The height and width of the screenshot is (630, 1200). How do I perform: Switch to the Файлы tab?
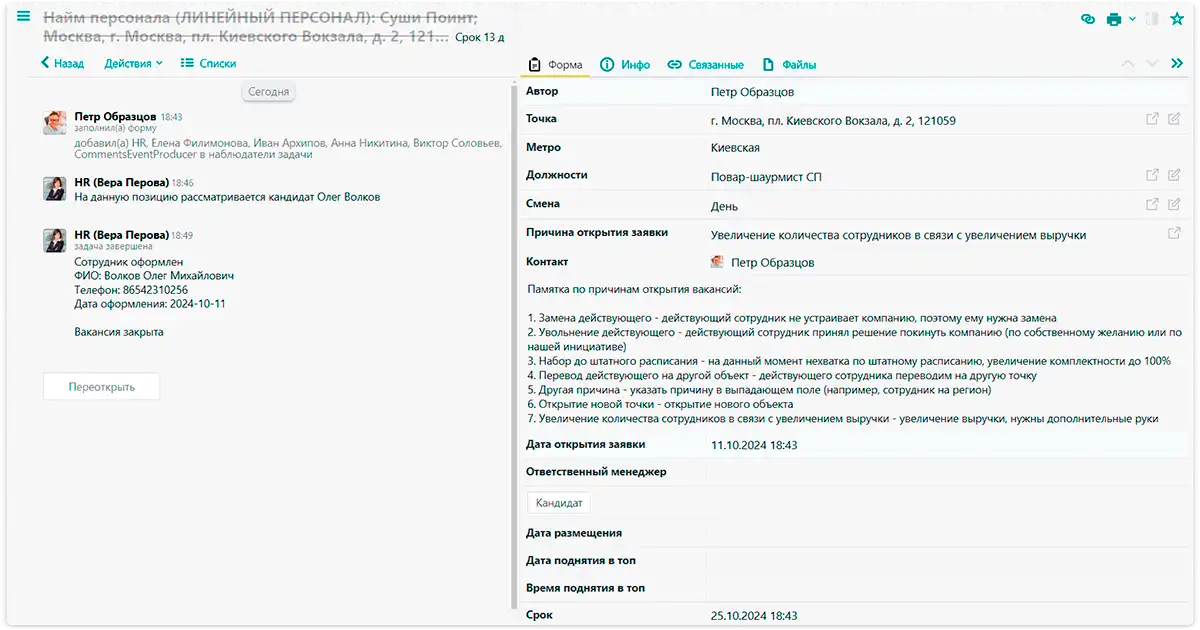click(x=790, y=65)
